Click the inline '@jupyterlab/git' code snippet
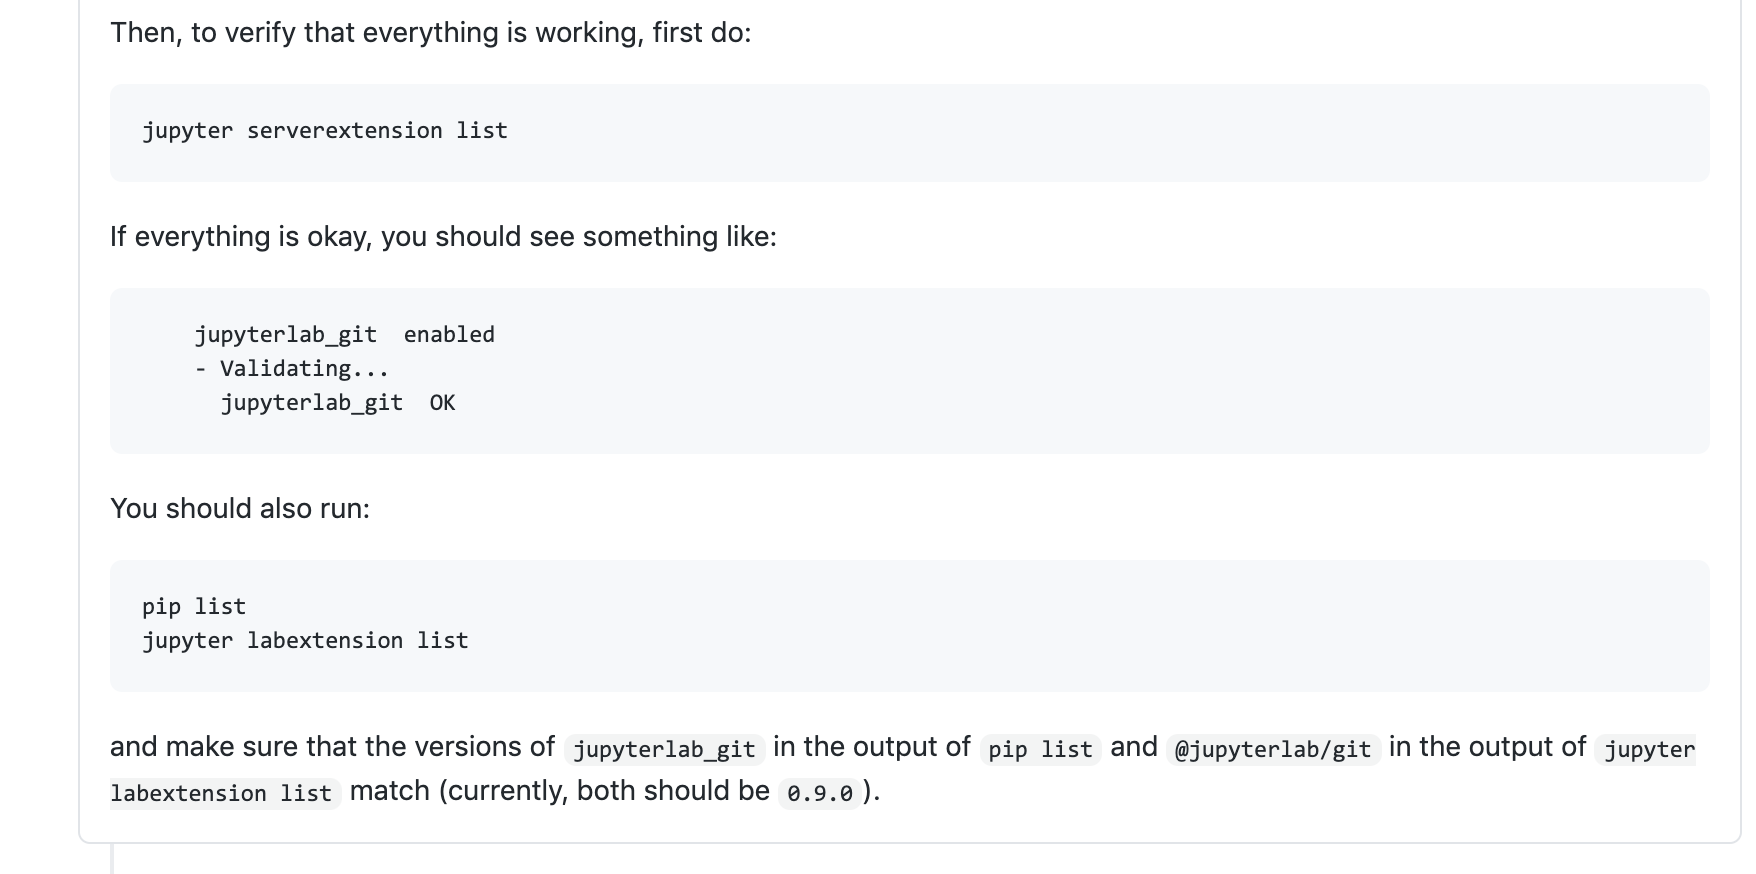The image size is (1756, 874). pyautogui.click(x=1273, y=749)
